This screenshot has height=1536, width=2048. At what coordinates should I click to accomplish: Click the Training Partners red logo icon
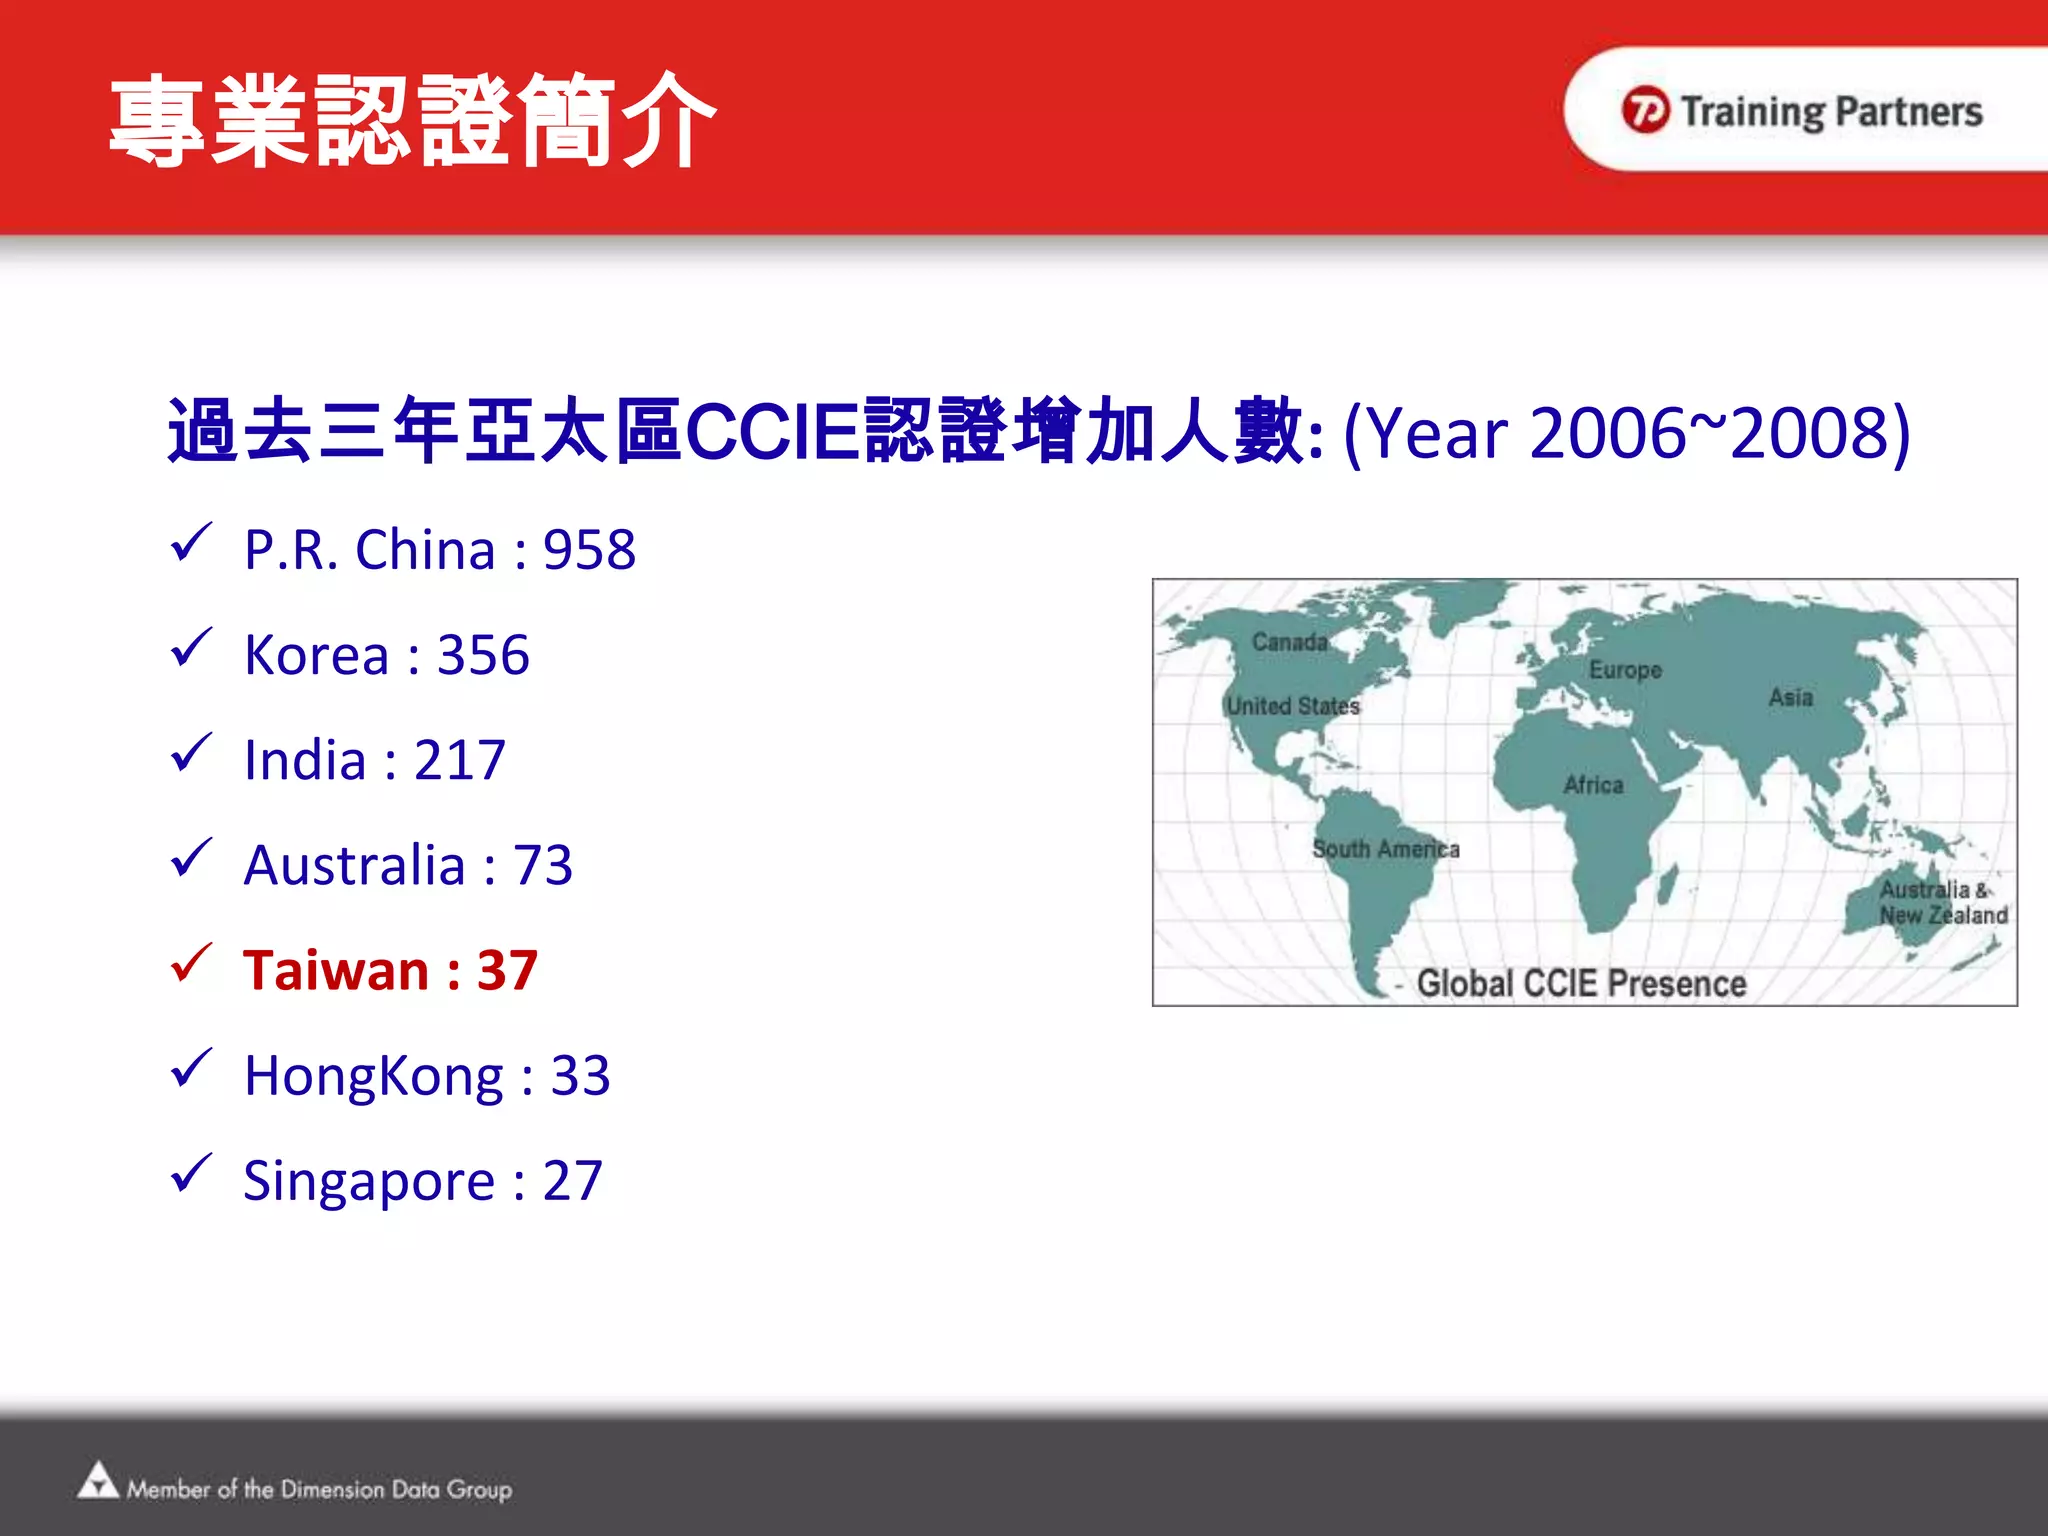click(x=1645, y=110)
